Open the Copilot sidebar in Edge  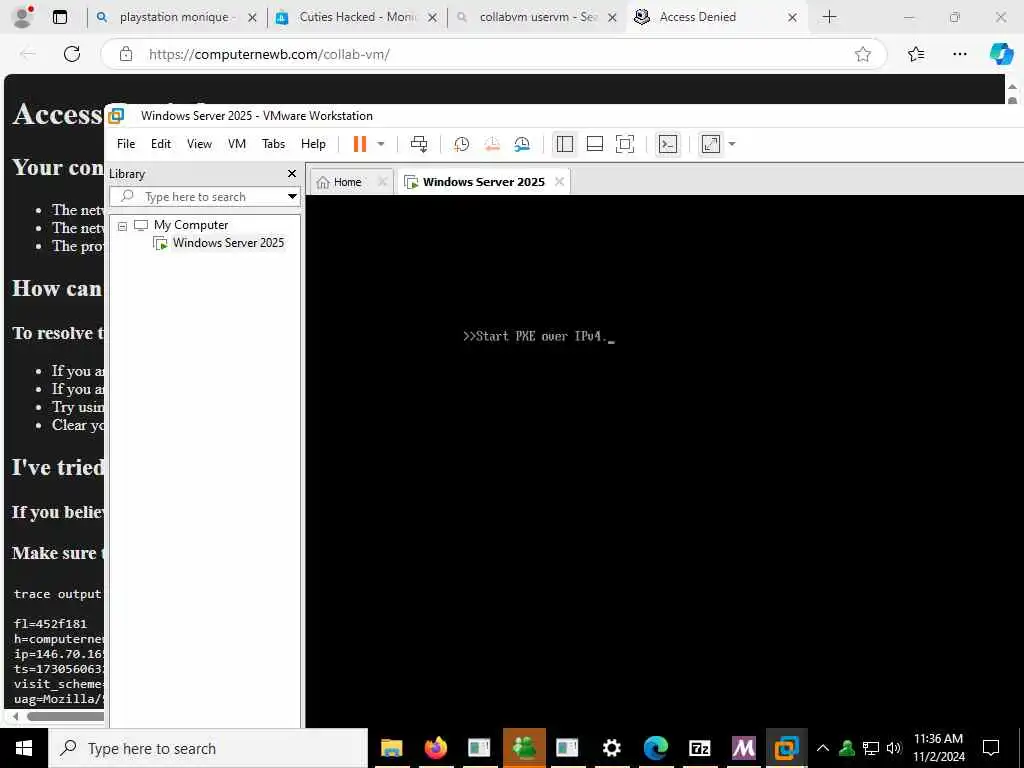pos(1001,54)
